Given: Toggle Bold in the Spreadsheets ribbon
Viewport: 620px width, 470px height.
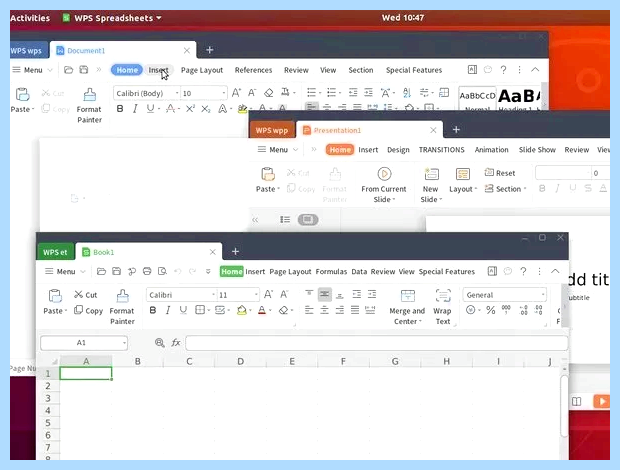Looking at the screenshot, I should pyautogui.click(x=153, y=311).
